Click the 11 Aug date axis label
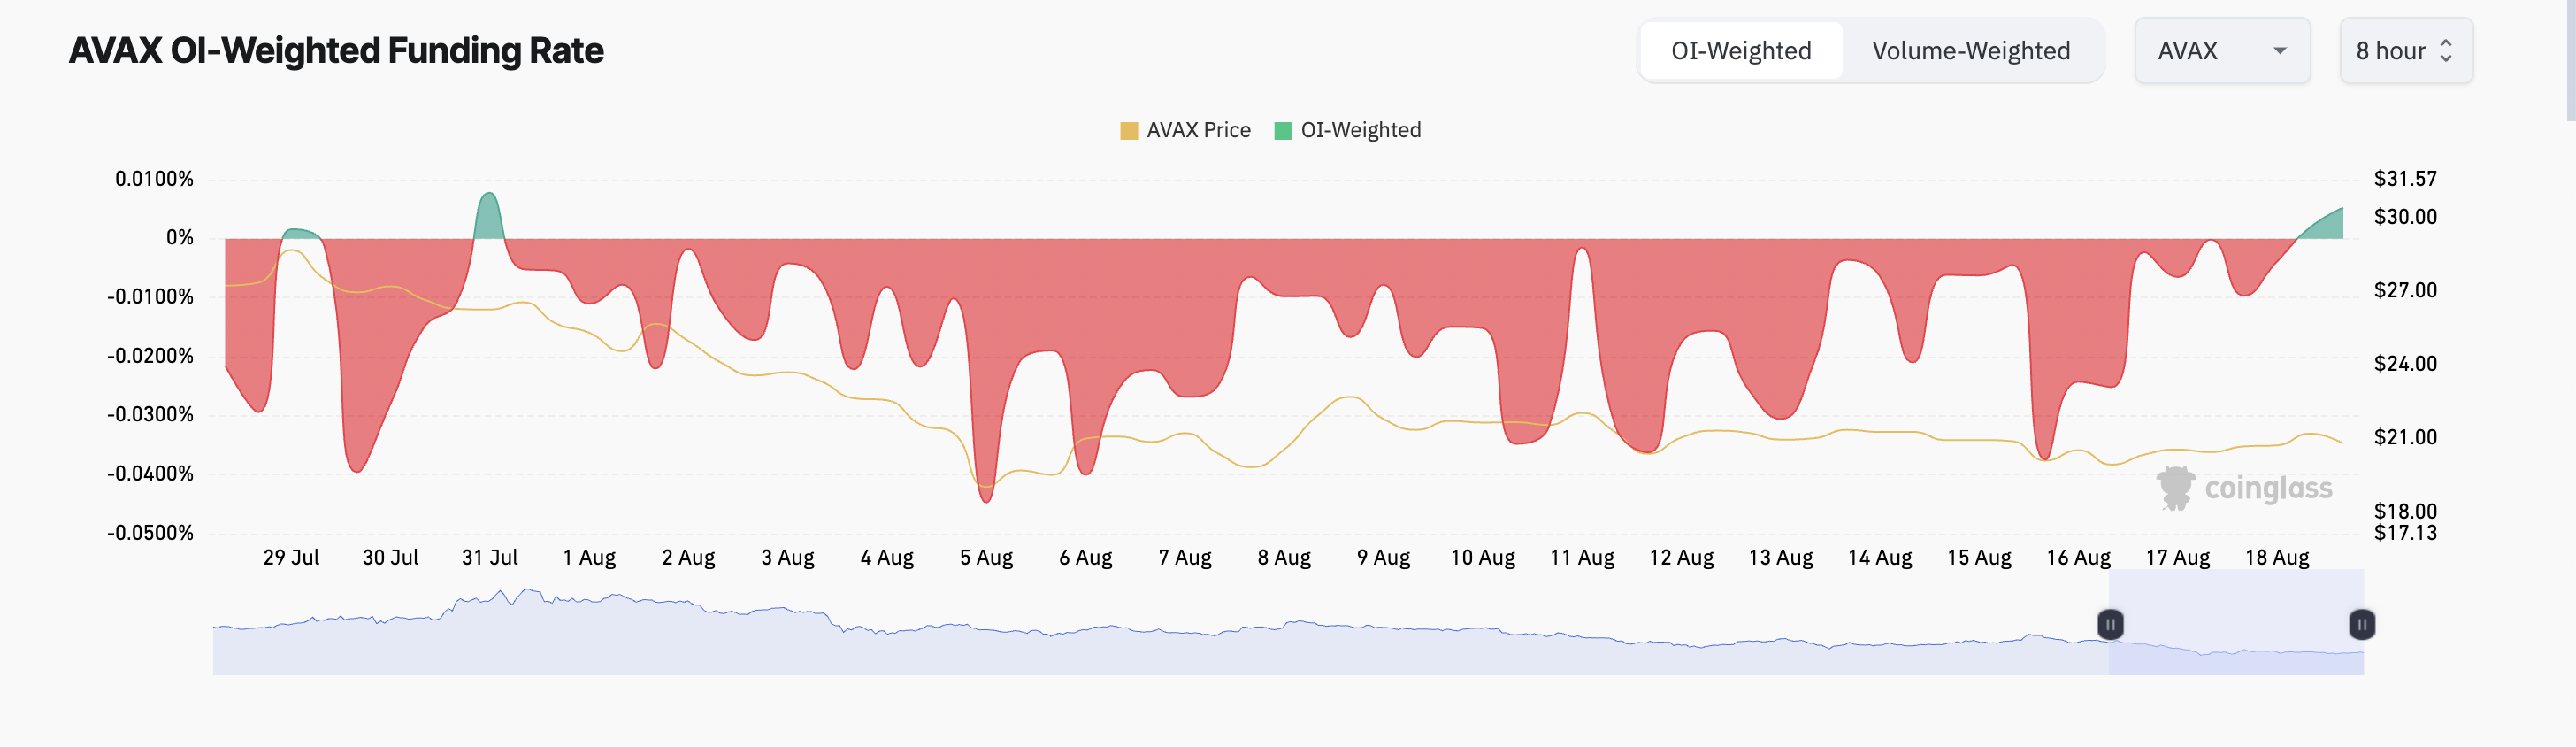 point(1582,558)
